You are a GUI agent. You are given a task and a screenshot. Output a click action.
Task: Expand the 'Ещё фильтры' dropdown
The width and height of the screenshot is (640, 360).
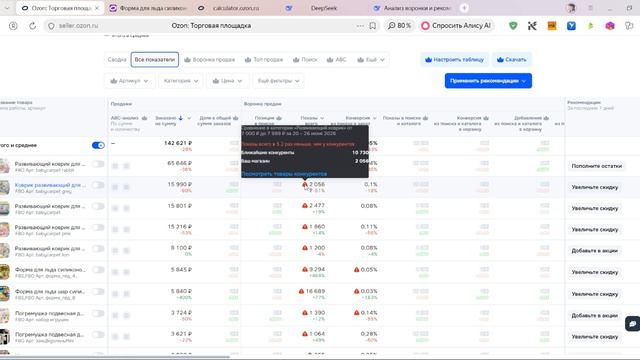click(x=278, y=81)
